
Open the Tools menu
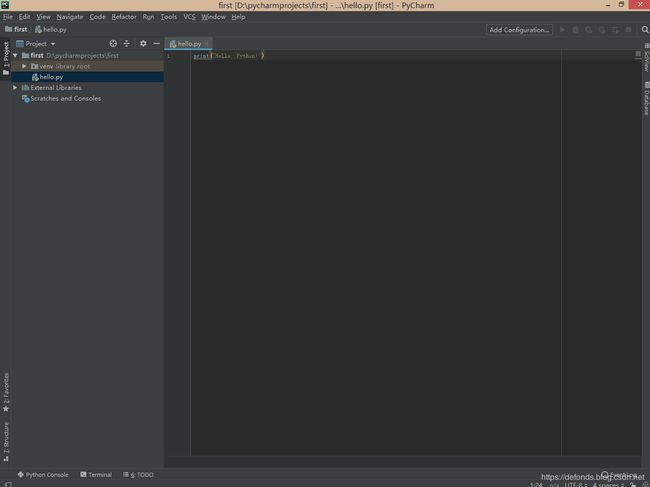(x=169, y=17)
